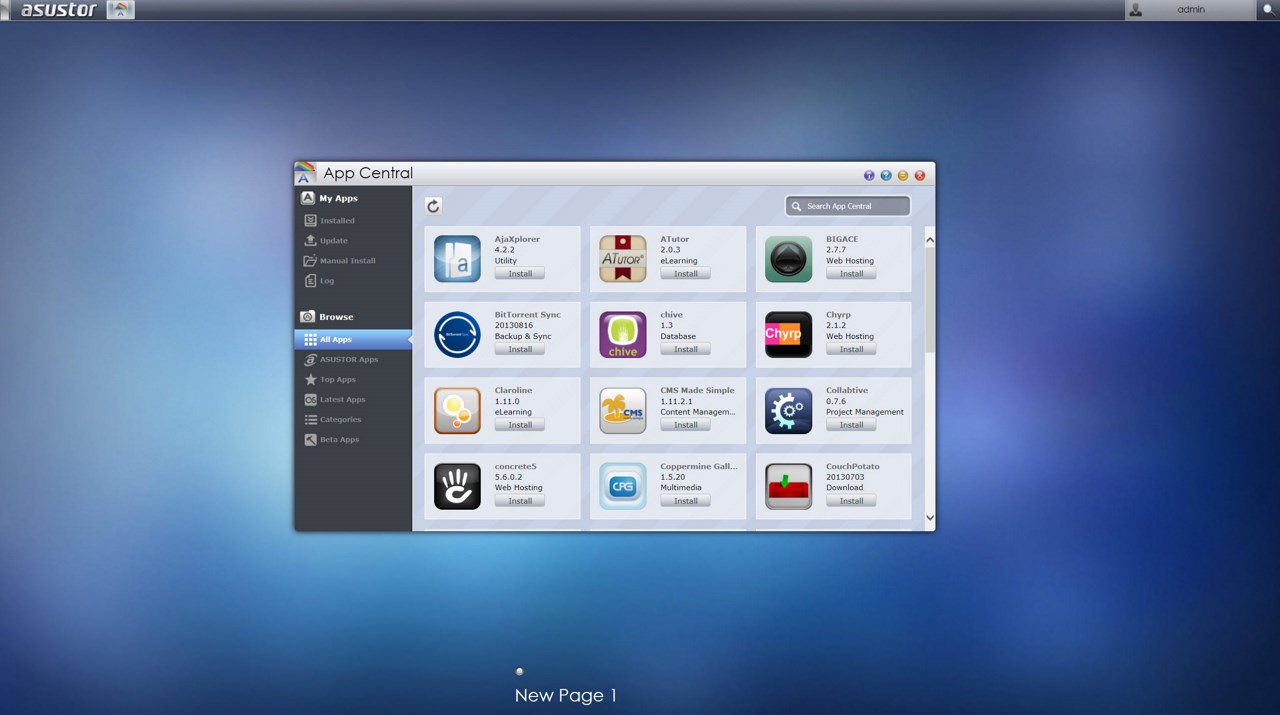Install Collabtive

pos(851,425)
